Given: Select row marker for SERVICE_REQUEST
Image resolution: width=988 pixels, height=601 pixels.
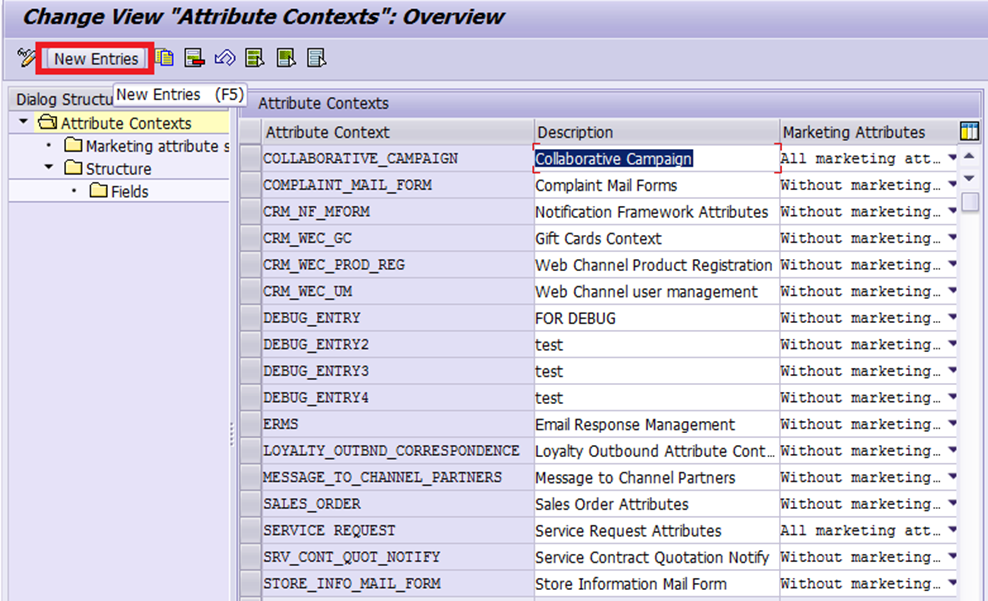Looking at the screenshot, I should click(250, 530).
